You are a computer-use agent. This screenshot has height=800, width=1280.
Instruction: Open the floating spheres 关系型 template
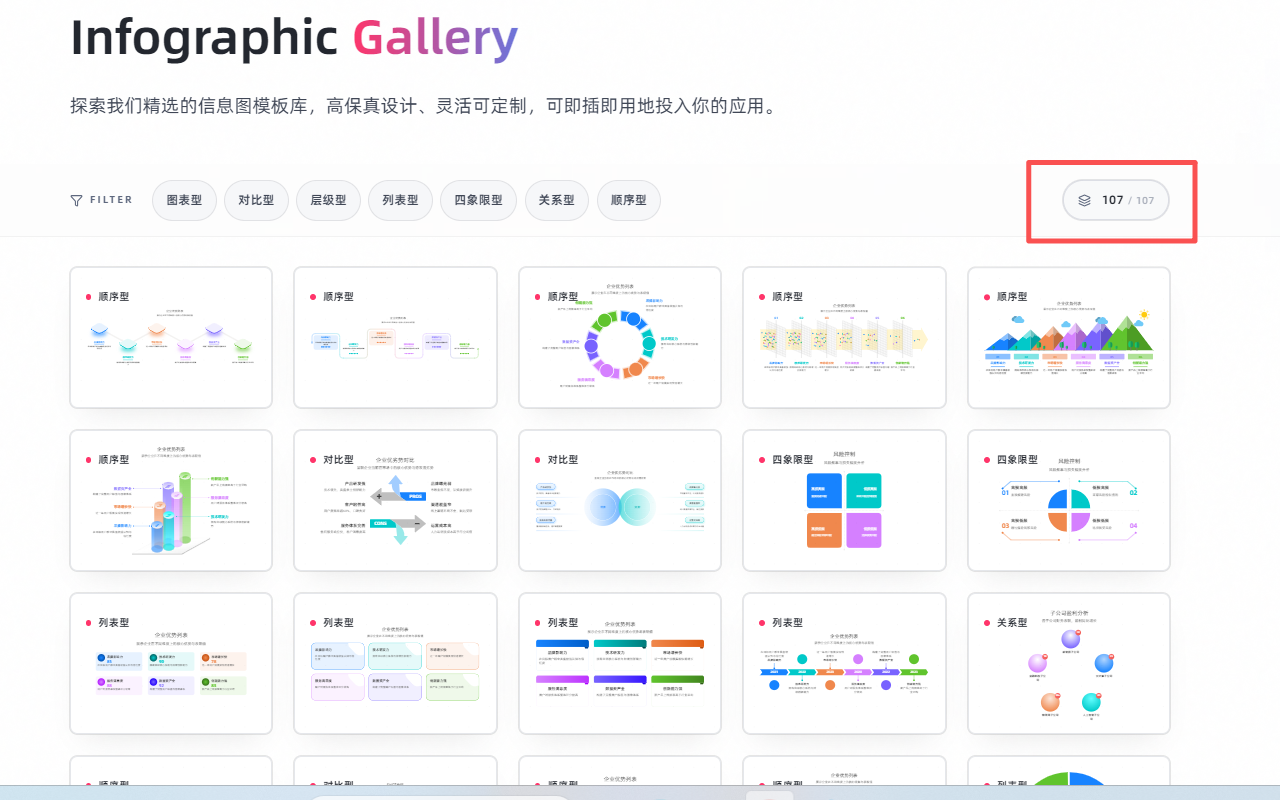pyautogui.click(x=1068, y=662)
